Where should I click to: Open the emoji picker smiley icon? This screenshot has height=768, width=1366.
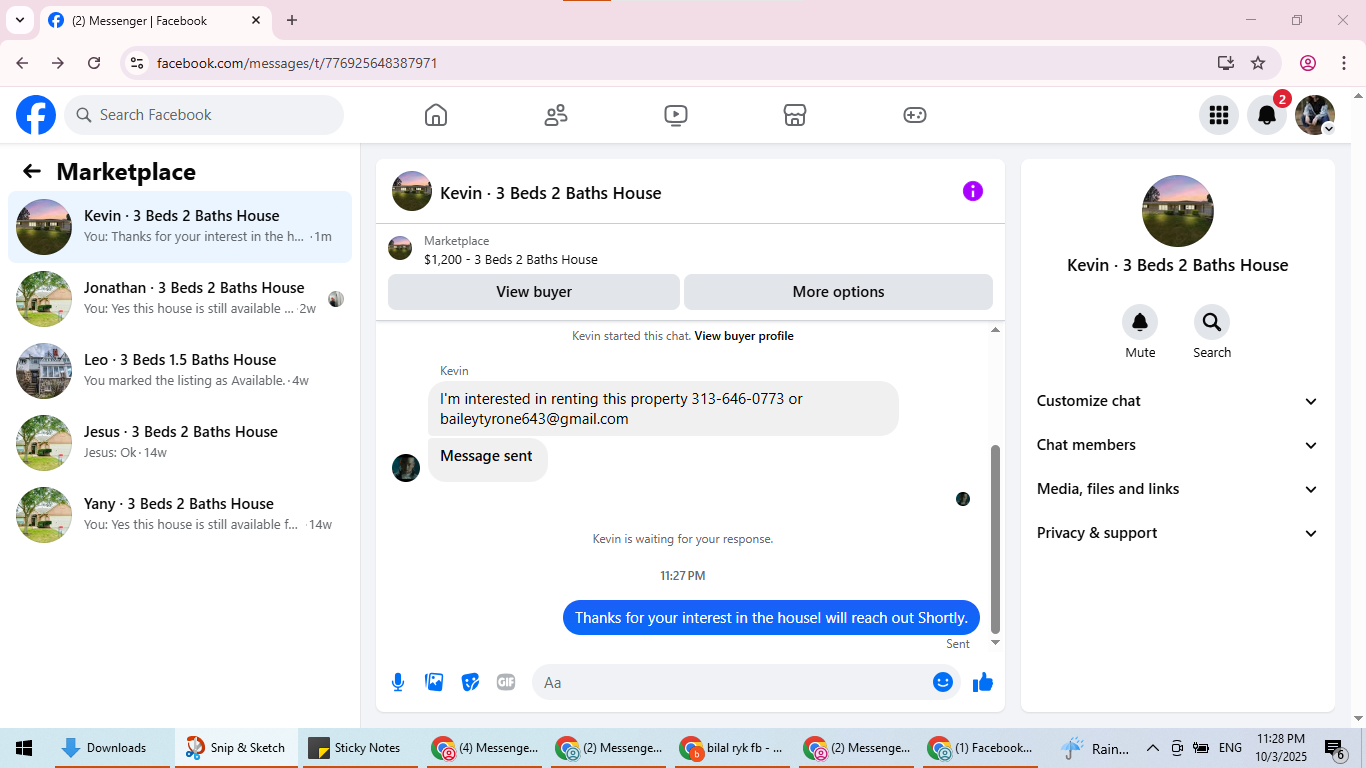(943, 682)
